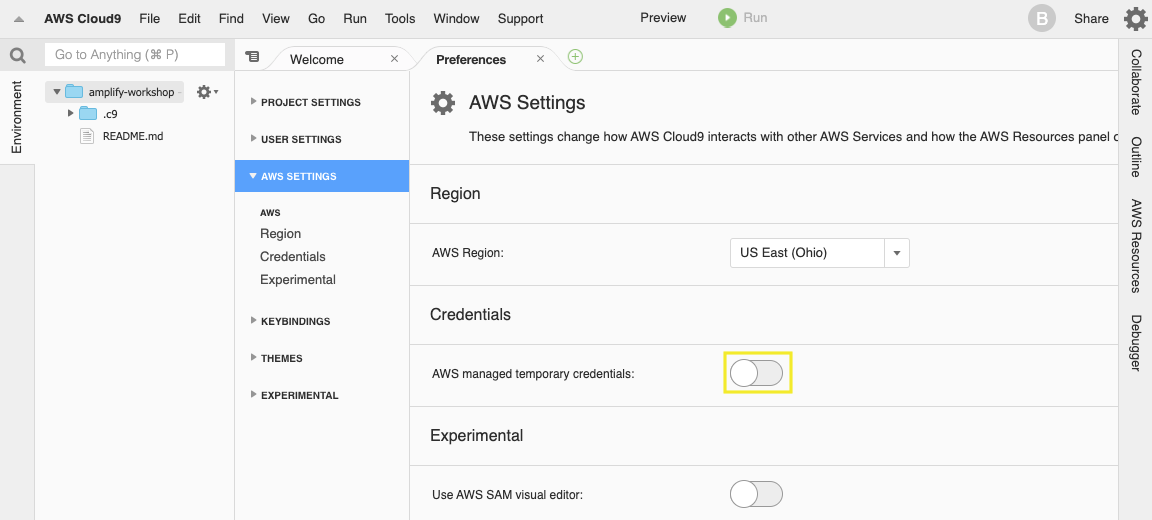
Task: Open the Window menu
Action: (456, 18)
